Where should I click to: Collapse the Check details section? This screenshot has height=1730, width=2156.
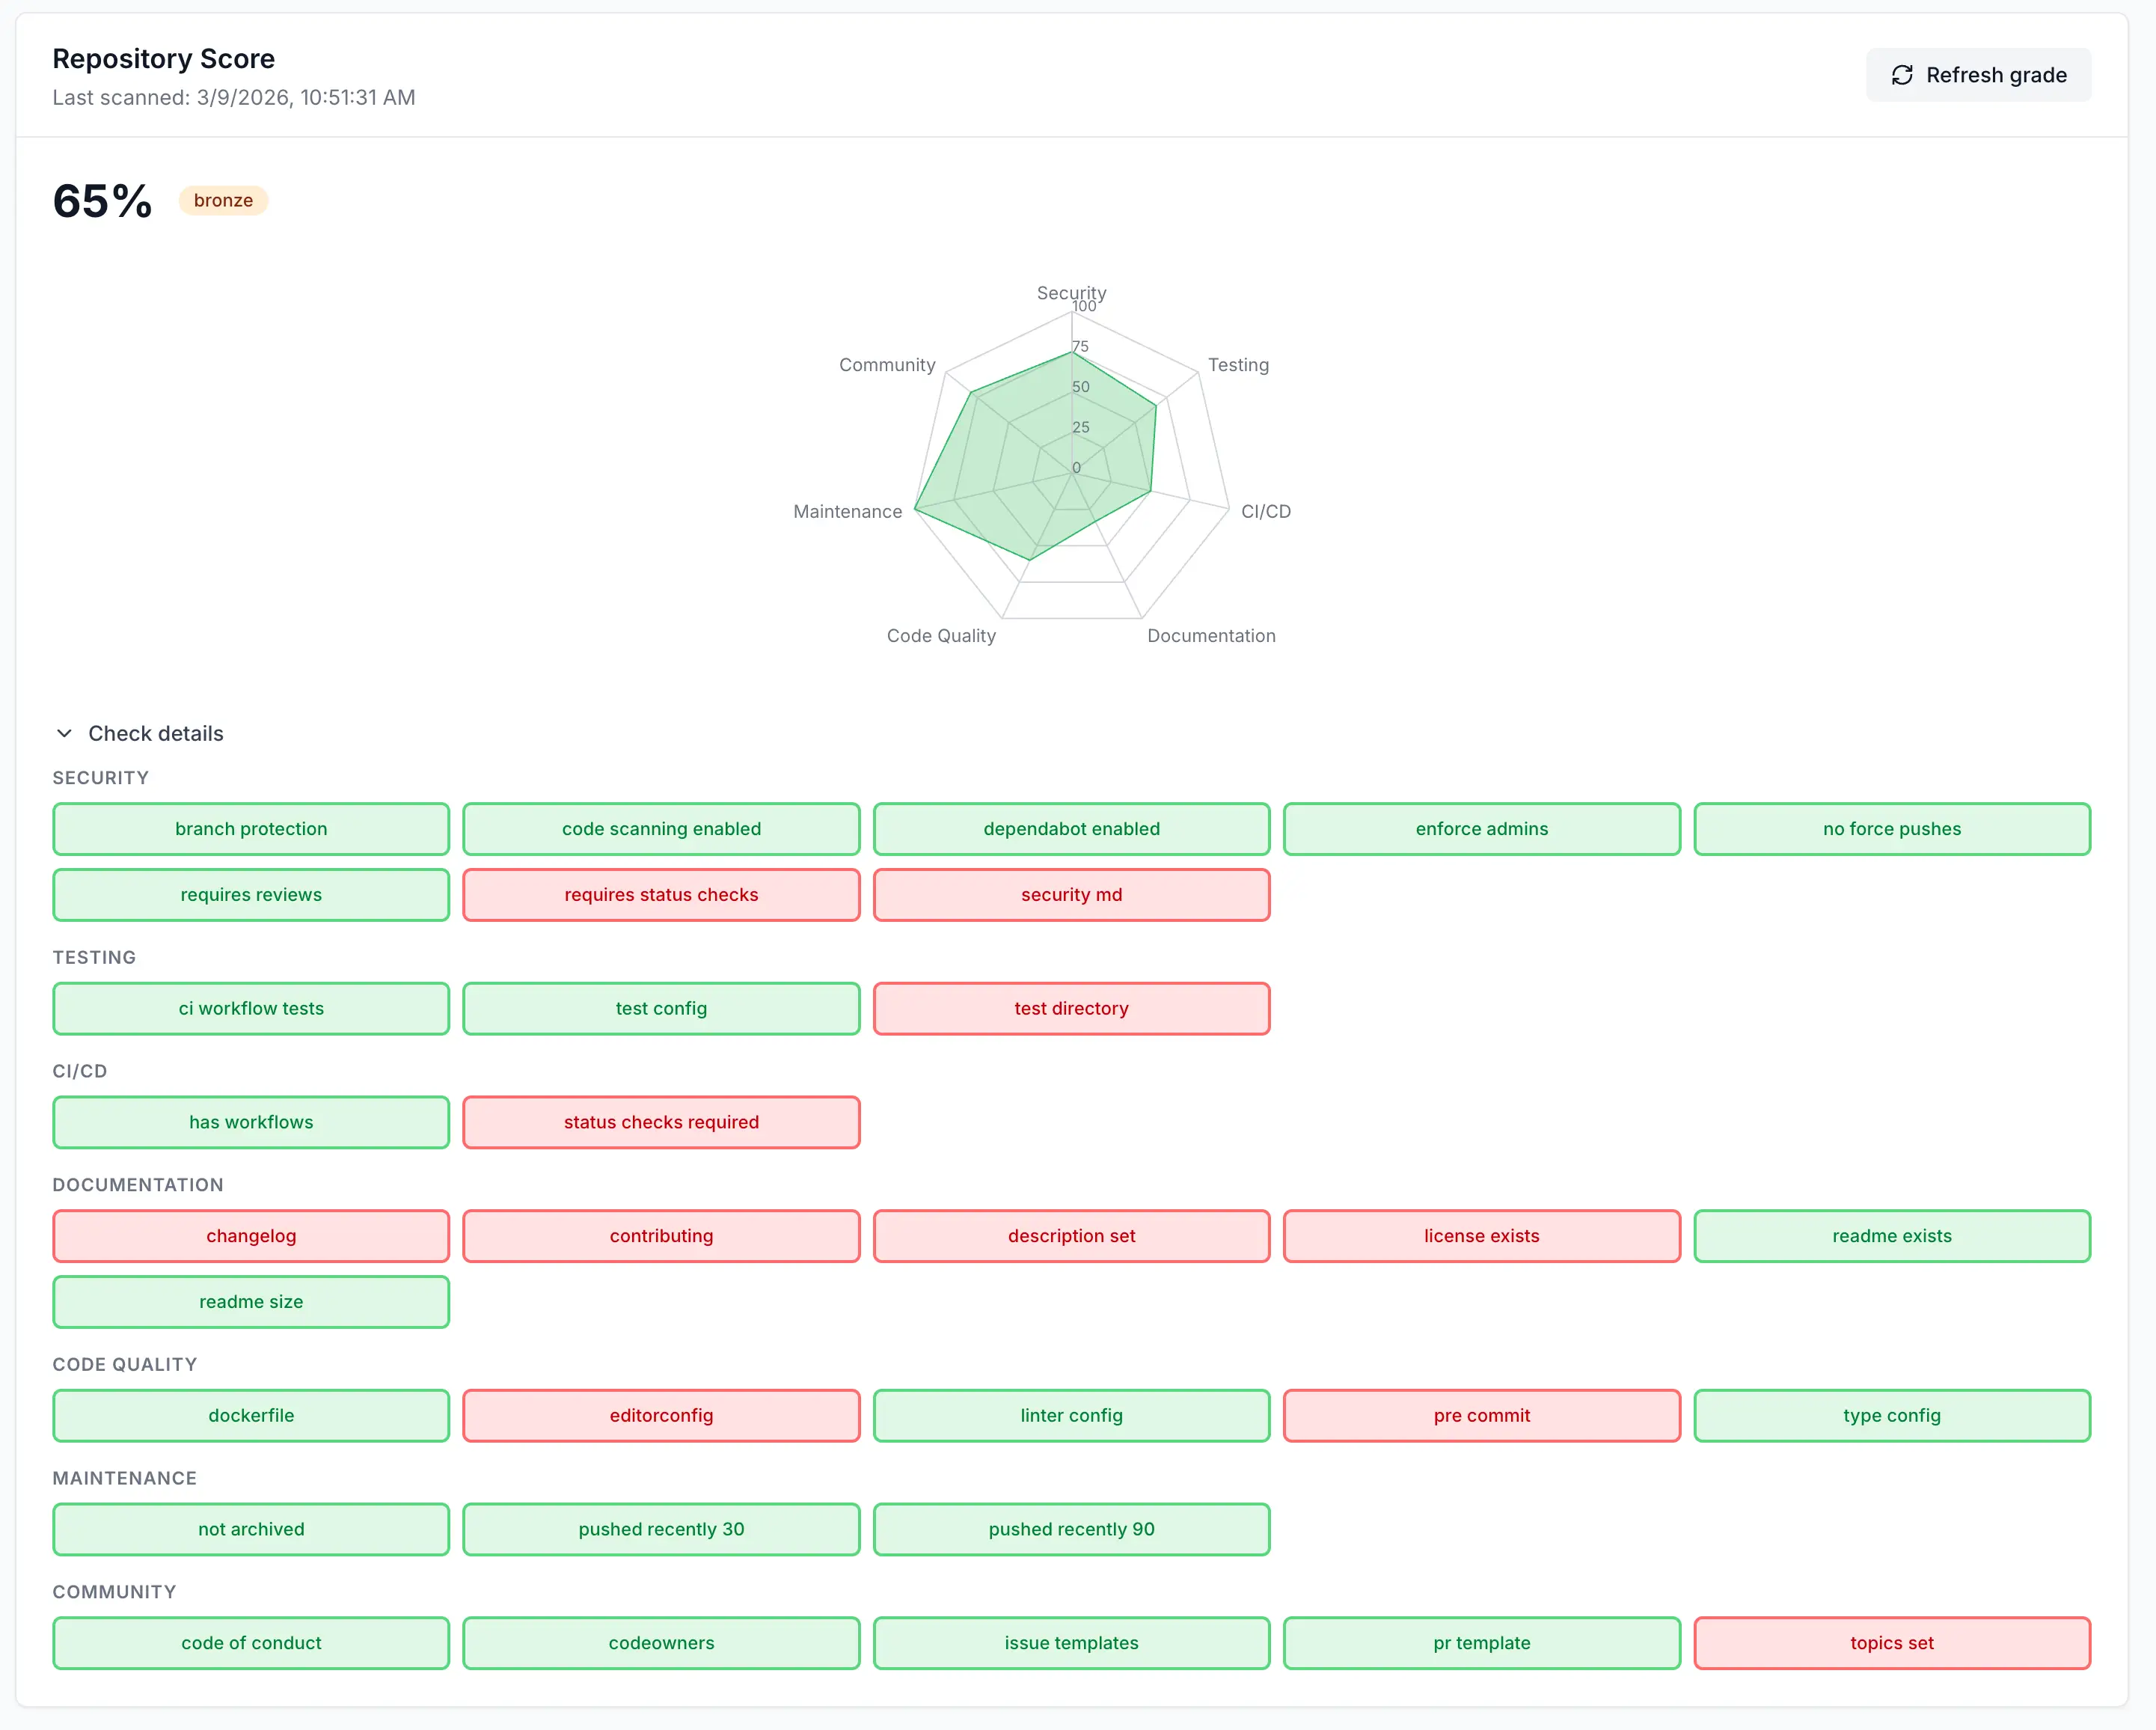(138, 733)
